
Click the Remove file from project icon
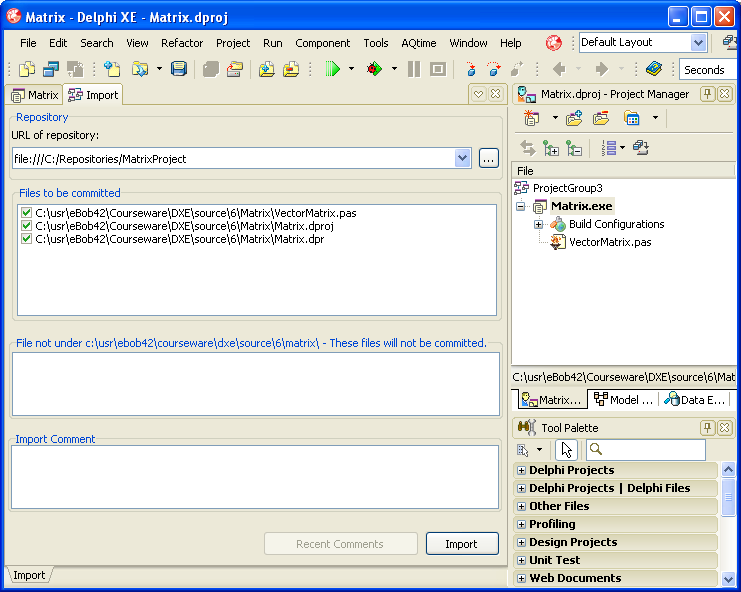[x=291, y=69]
